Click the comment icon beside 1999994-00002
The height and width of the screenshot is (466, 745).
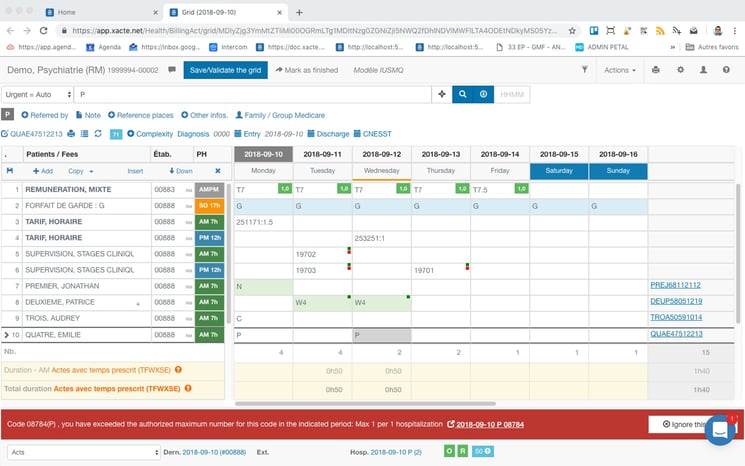click(x=172, y=70)
